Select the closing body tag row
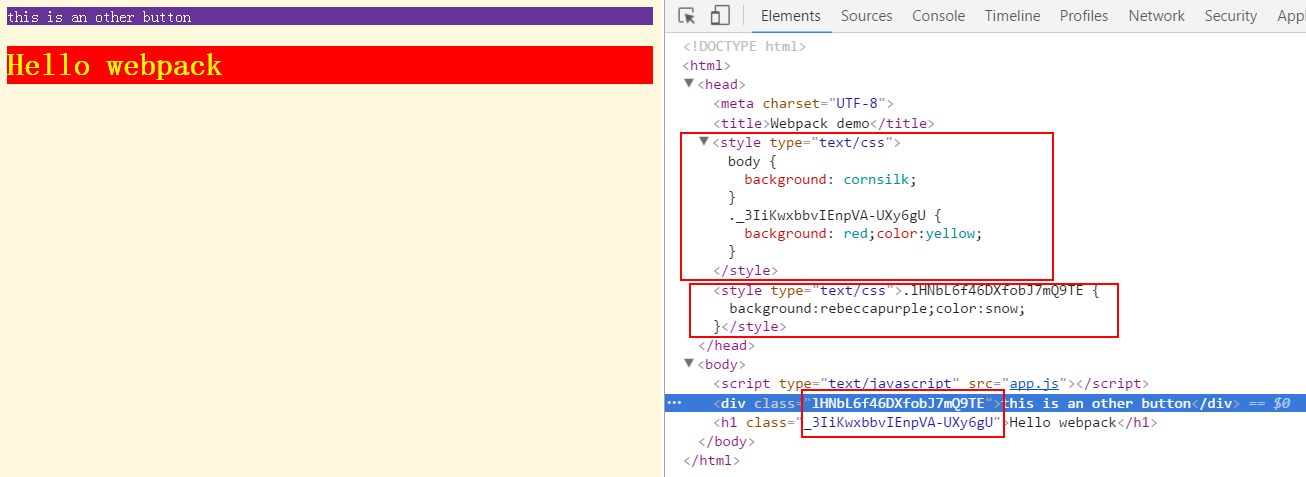This screenshot has width=1306, height=477. tap(726, 441)
